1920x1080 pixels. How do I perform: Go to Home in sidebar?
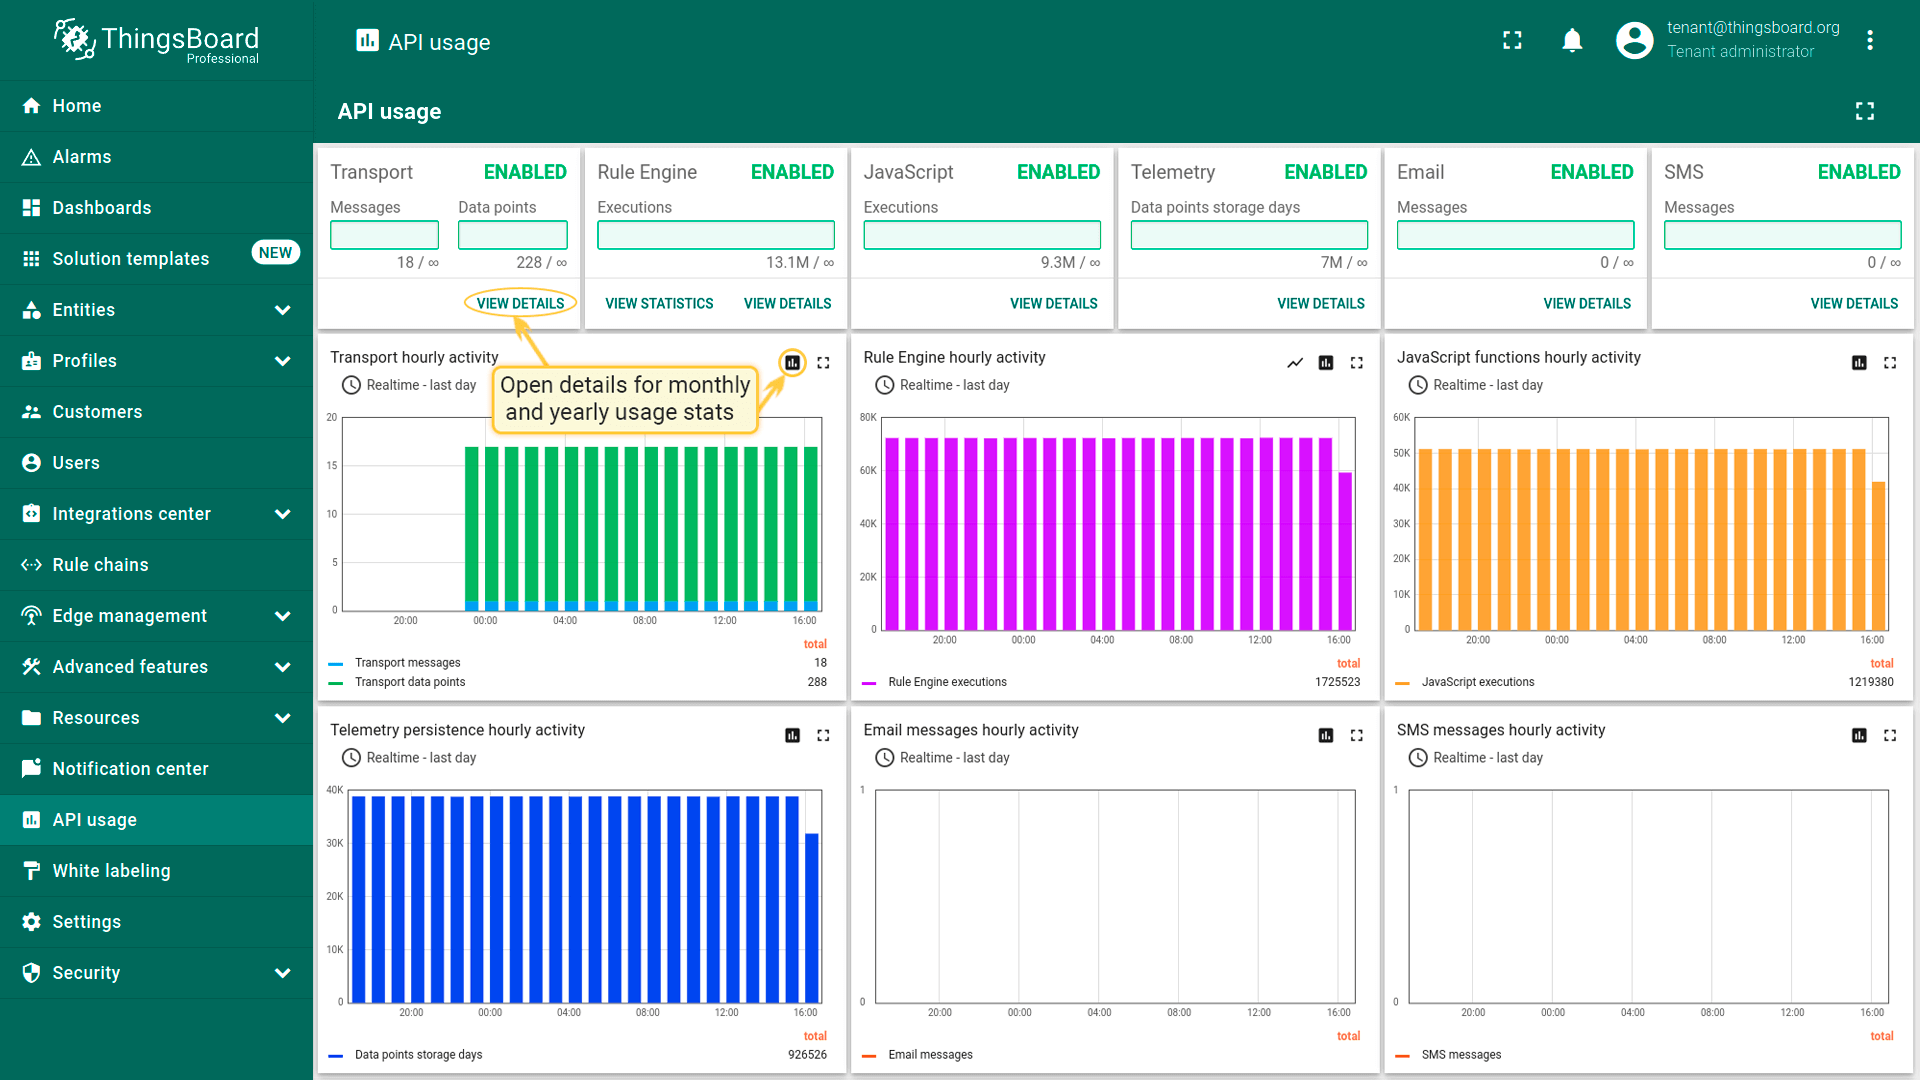[156, 106]
